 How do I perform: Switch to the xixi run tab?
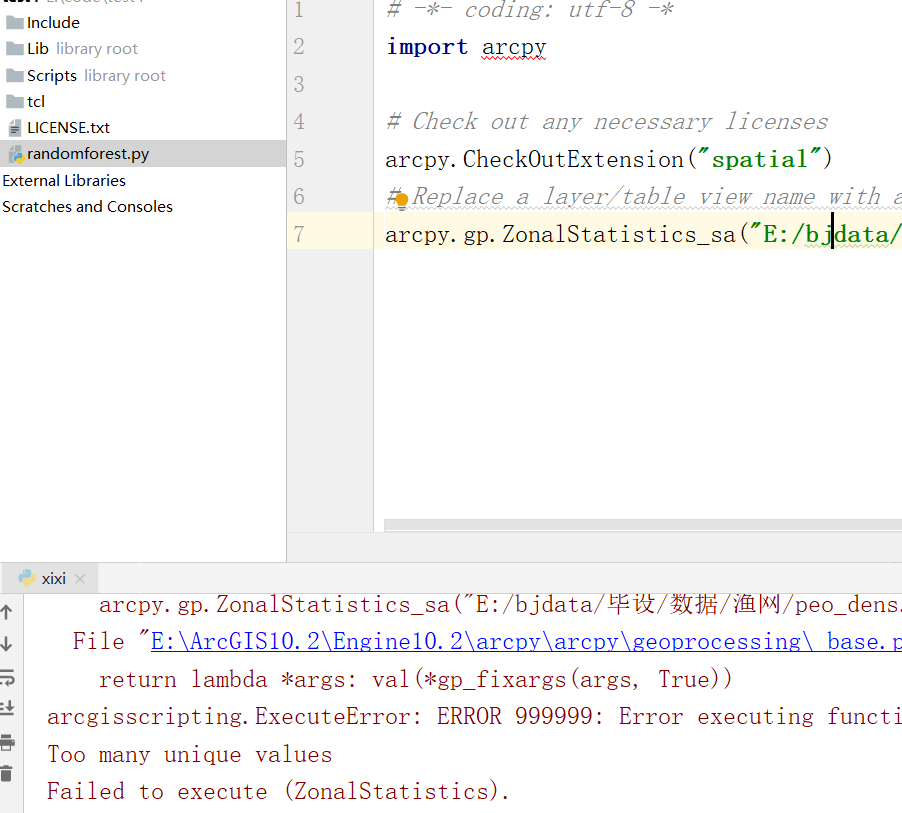click(53, 577)
